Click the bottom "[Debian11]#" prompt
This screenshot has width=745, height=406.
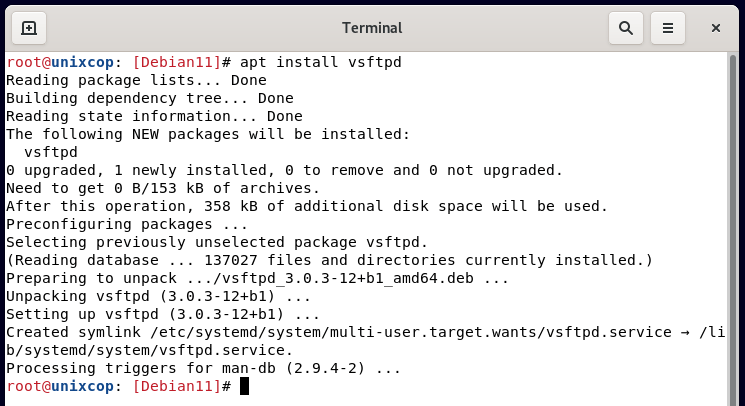[x=181, y=386]
